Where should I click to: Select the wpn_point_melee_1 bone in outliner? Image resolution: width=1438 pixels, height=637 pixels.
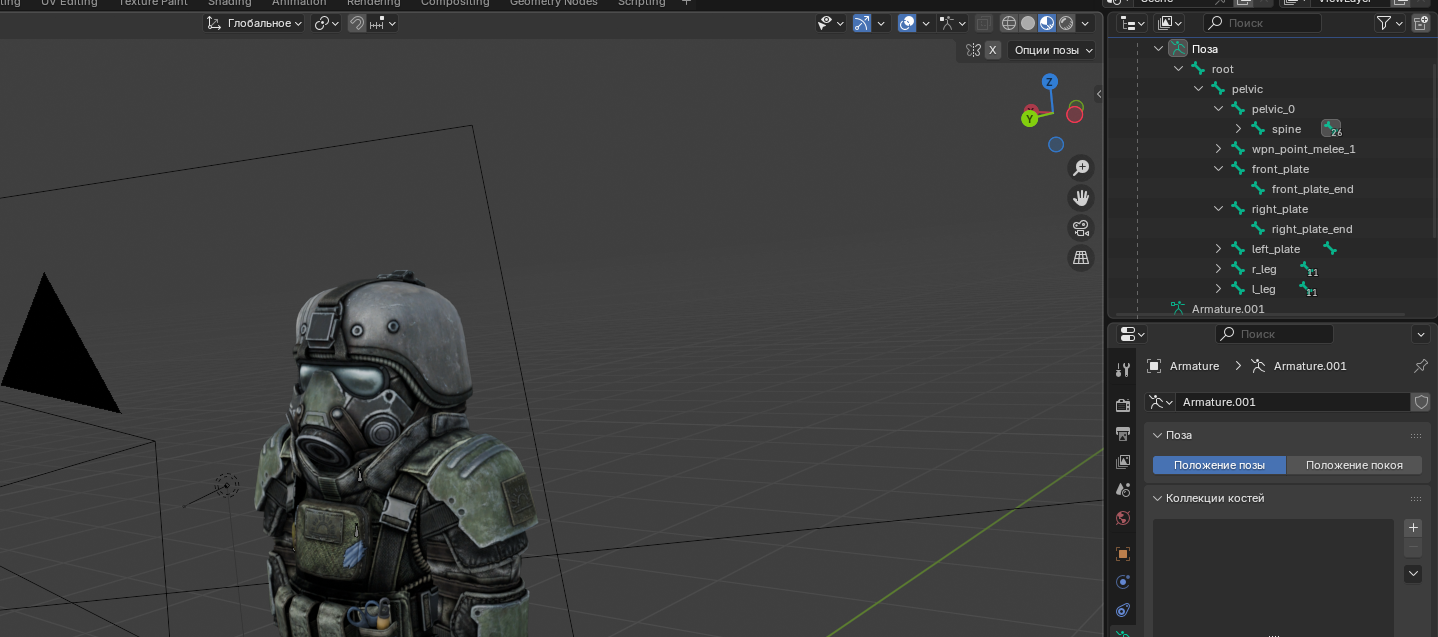tap(1303, 149)
